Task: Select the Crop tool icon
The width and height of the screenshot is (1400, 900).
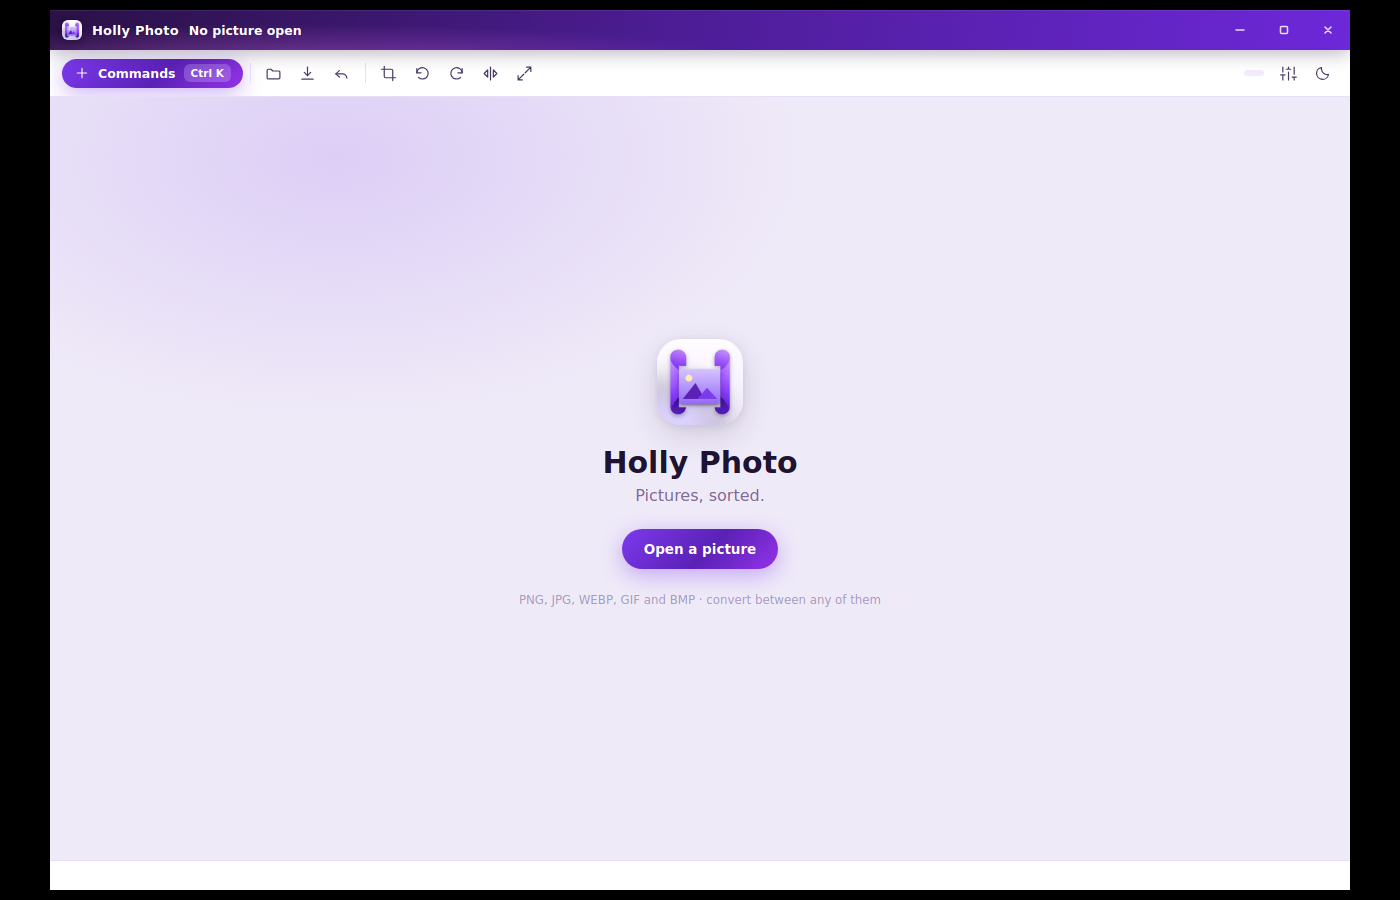Action: coord(388,73)
